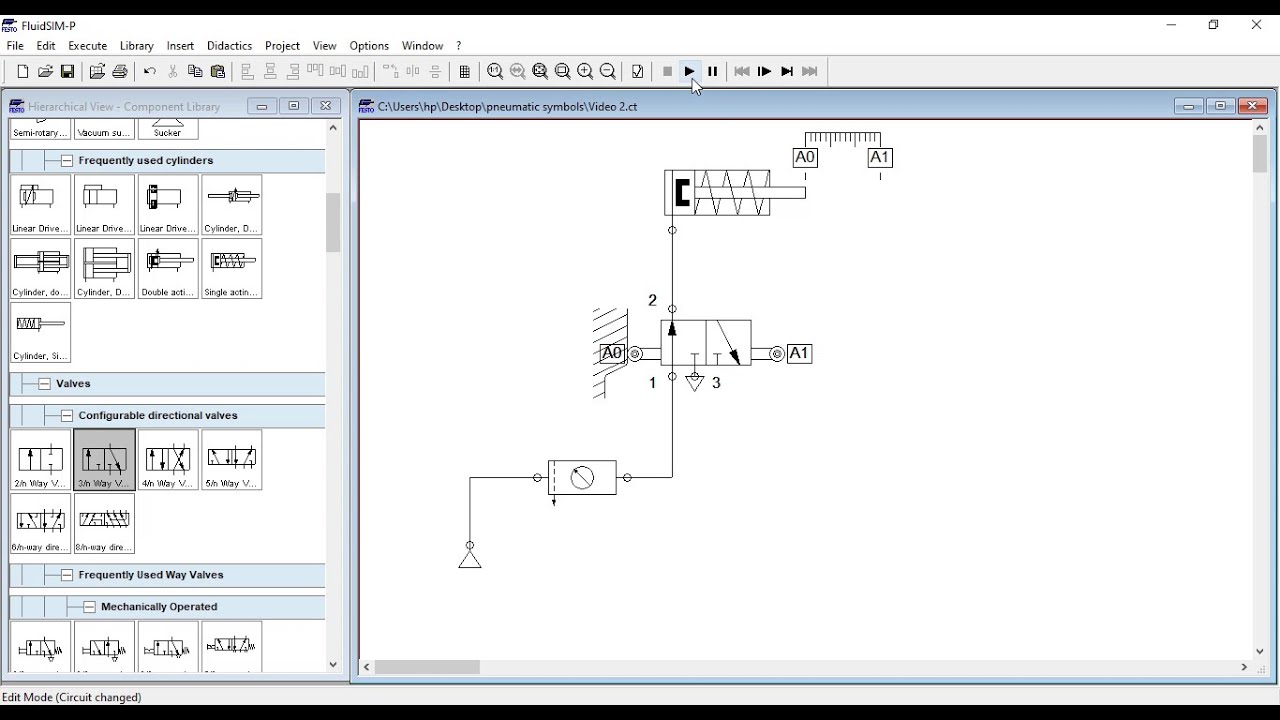Select the 3/2 valve in the circuit
1280x720 pixels.
[706, 343]
